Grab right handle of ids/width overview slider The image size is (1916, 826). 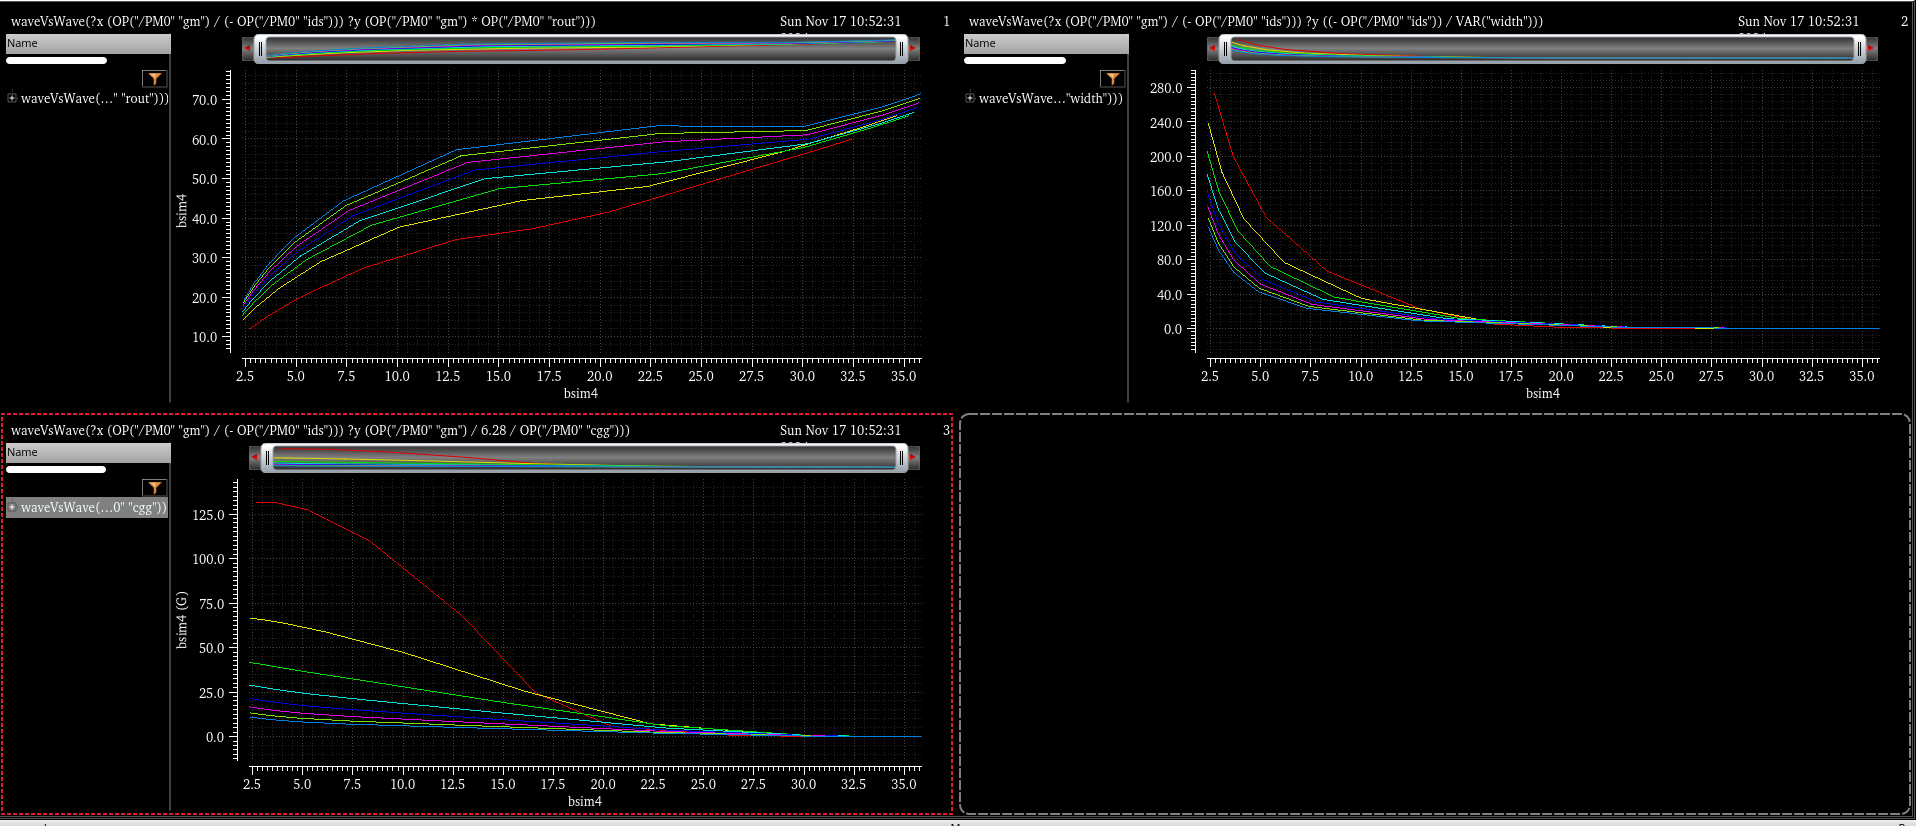point(1859,48)
